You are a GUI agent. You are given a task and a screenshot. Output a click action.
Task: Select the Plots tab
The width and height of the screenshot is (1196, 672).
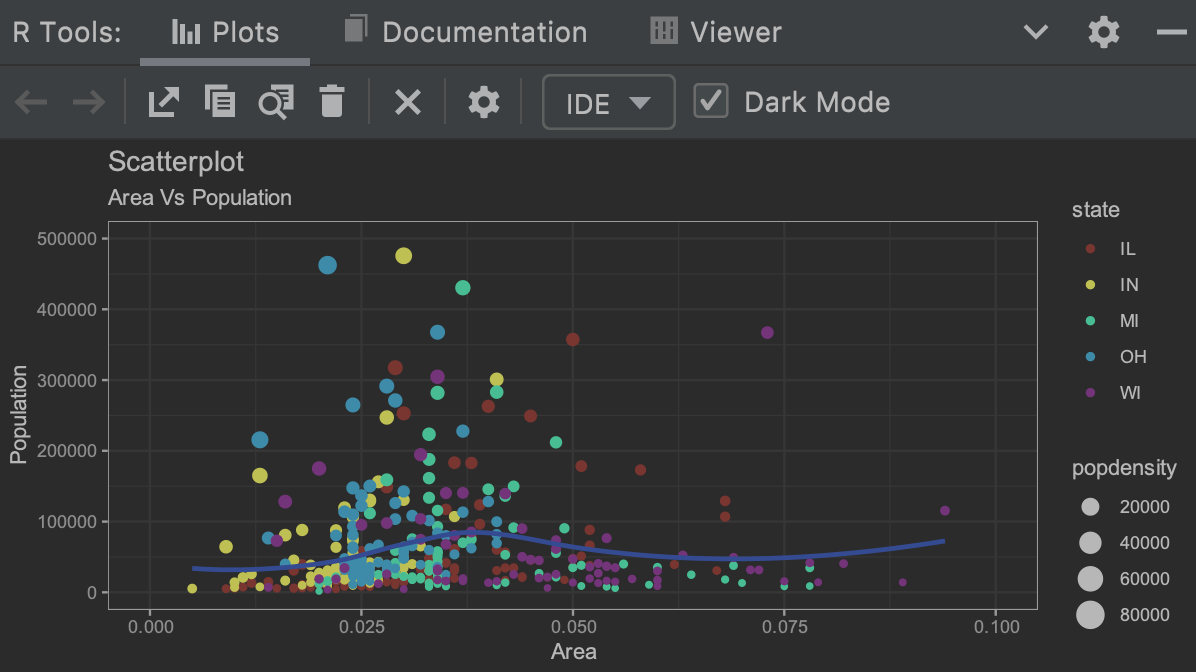click(x=225, y=32)
